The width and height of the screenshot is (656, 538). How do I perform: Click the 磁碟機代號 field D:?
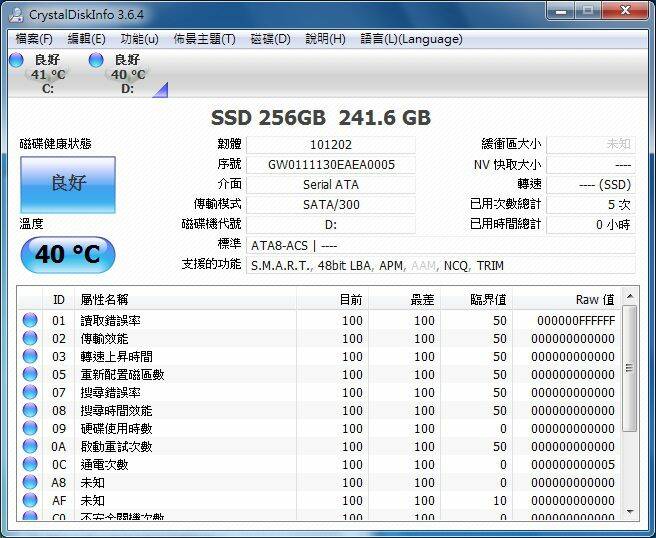point(331,225)
